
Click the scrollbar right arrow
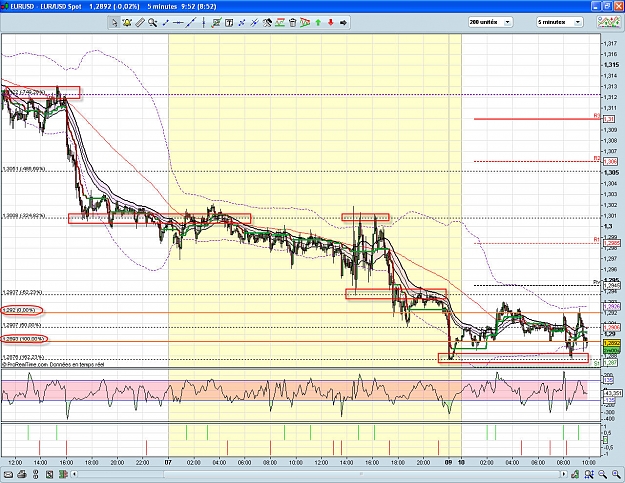tap(564, 474)
